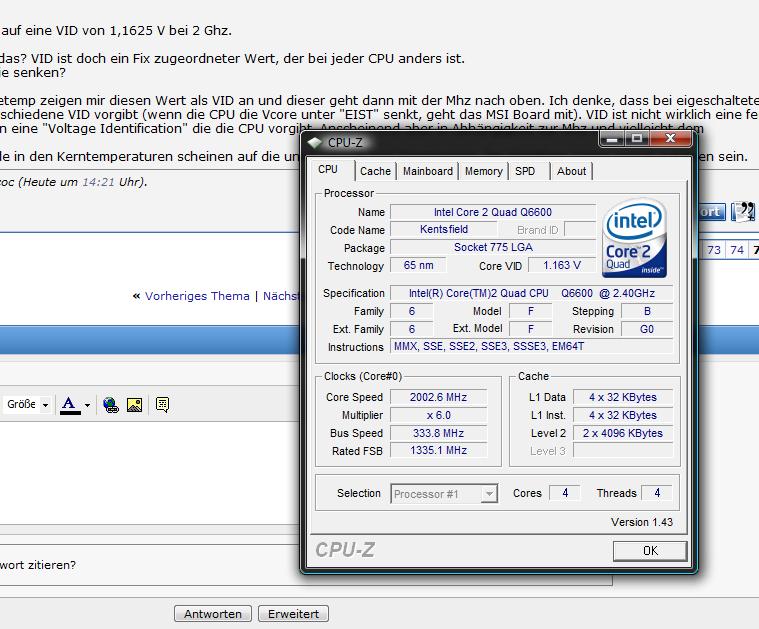The image size is (759, 629).
Task: Click the Bus Speed value 333.8 MHz
Action: [x=439, y=433]
